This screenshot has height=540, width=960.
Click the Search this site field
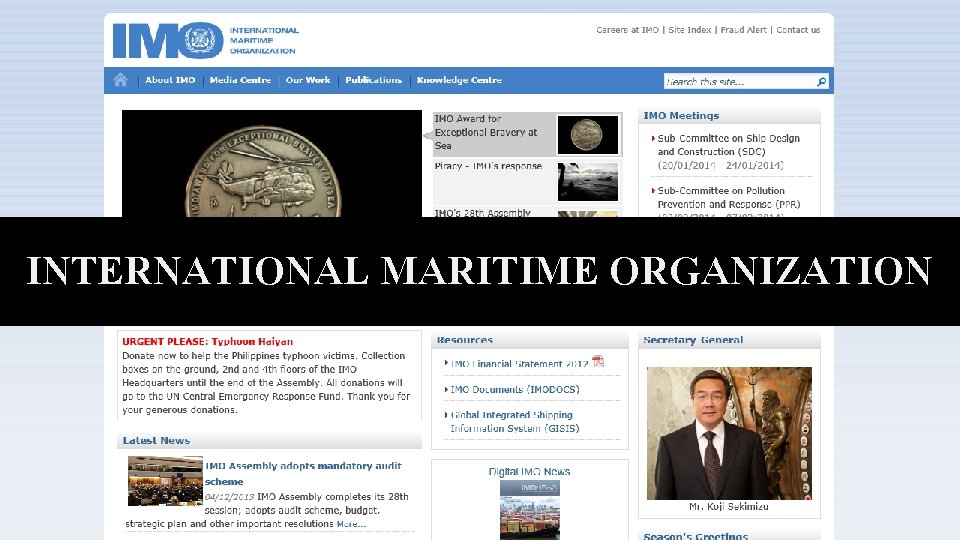[739, 81]
